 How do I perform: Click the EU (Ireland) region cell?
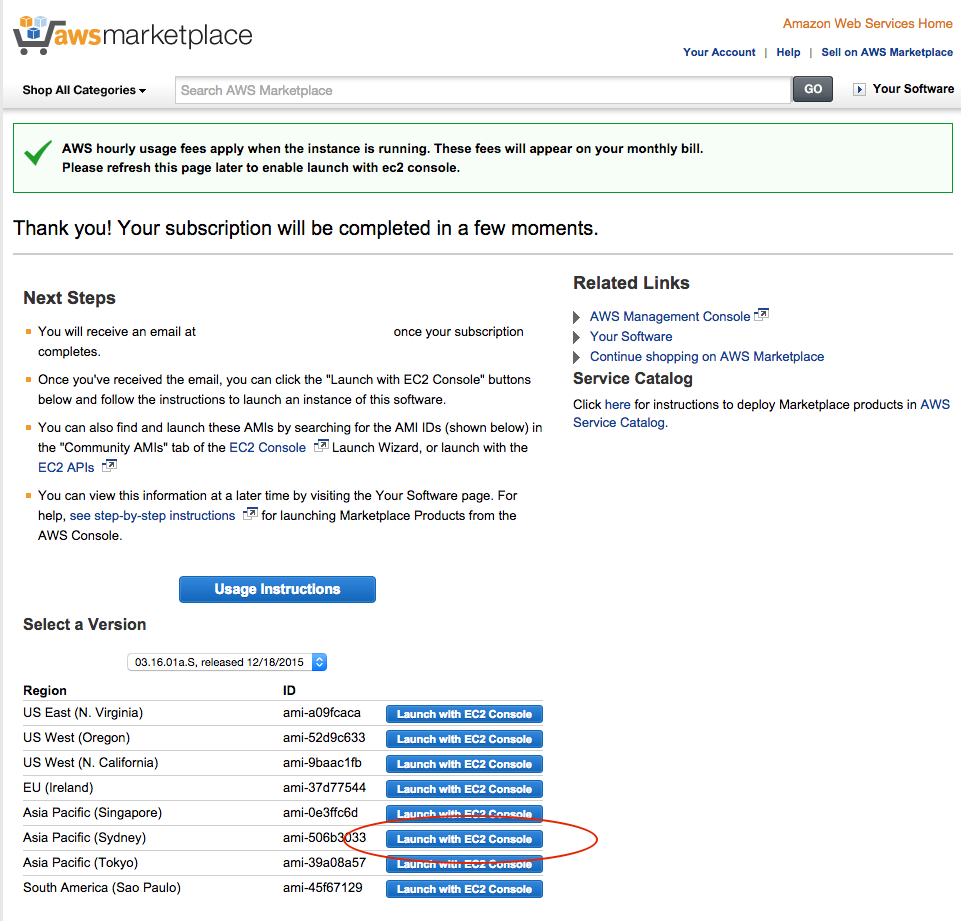click(x=58, y=787)
